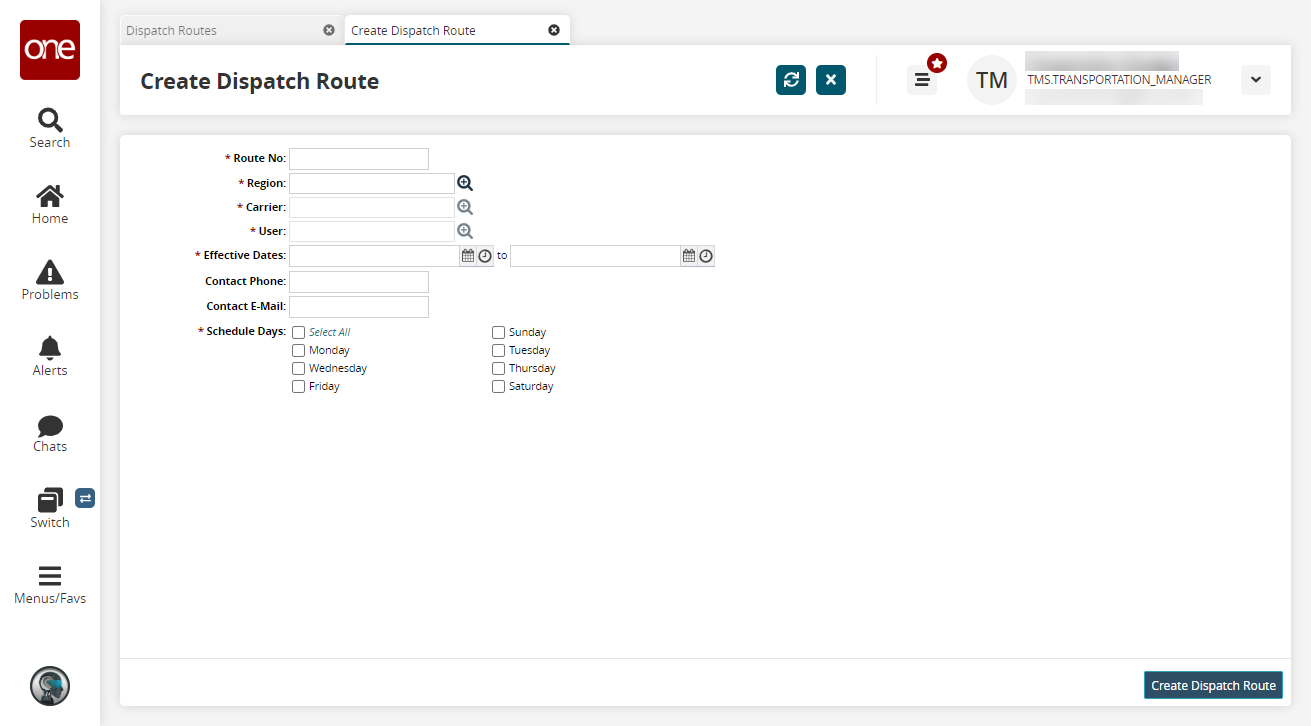This screenshot has height=726, width=1311.
Task: Open the Switch windows icon
Action: tap(50, 500)
